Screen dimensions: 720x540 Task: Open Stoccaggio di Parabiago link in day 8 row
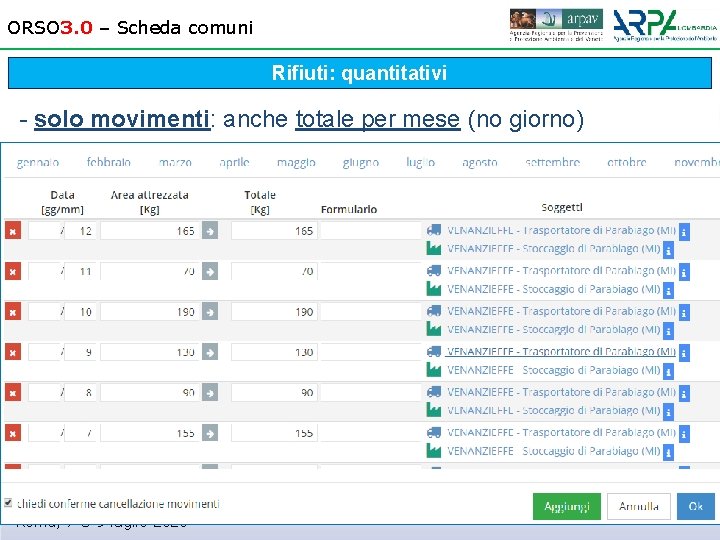point(554,411)
